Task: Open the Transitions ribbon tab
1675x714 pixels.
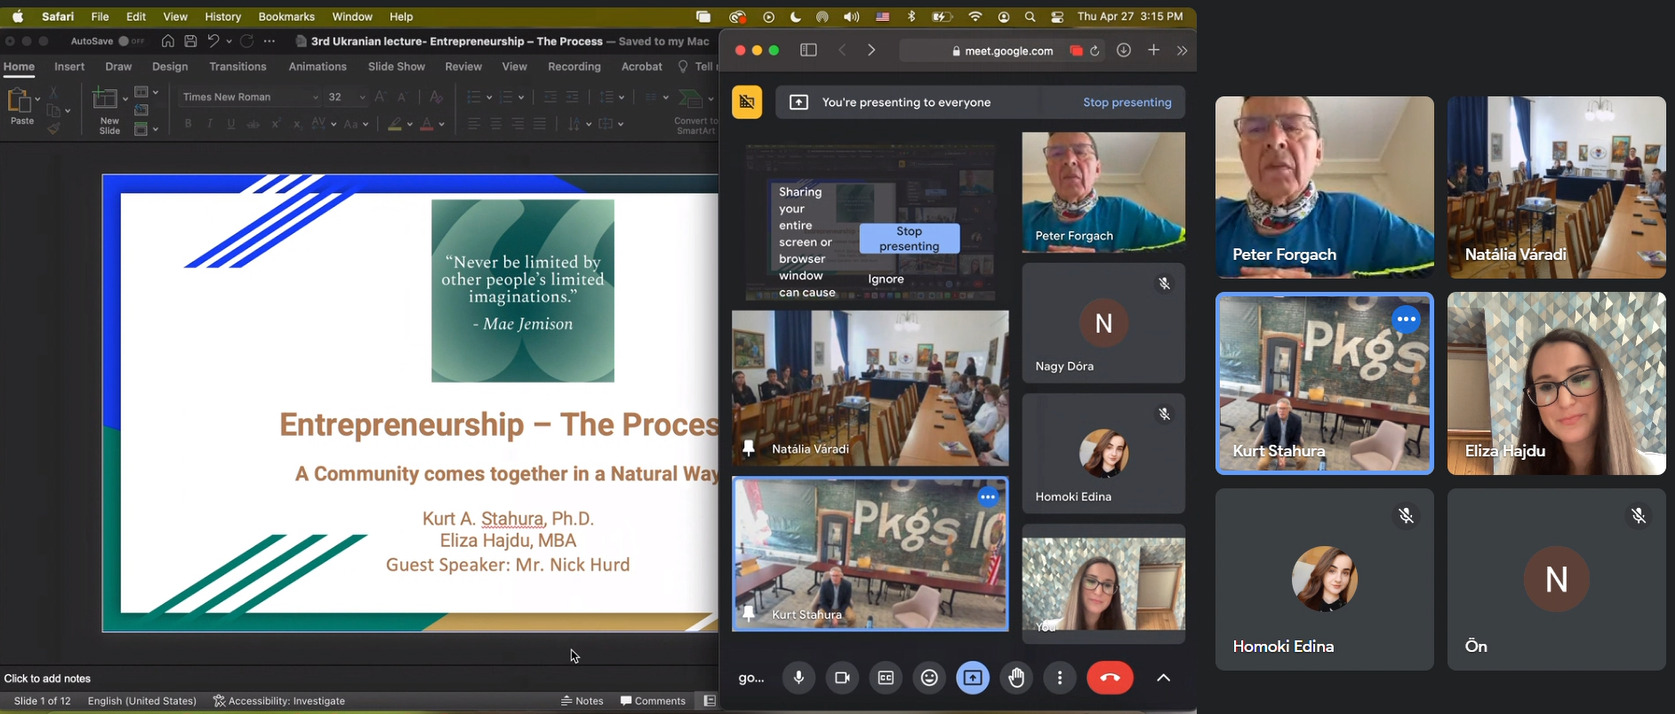Action: (237, 67)
